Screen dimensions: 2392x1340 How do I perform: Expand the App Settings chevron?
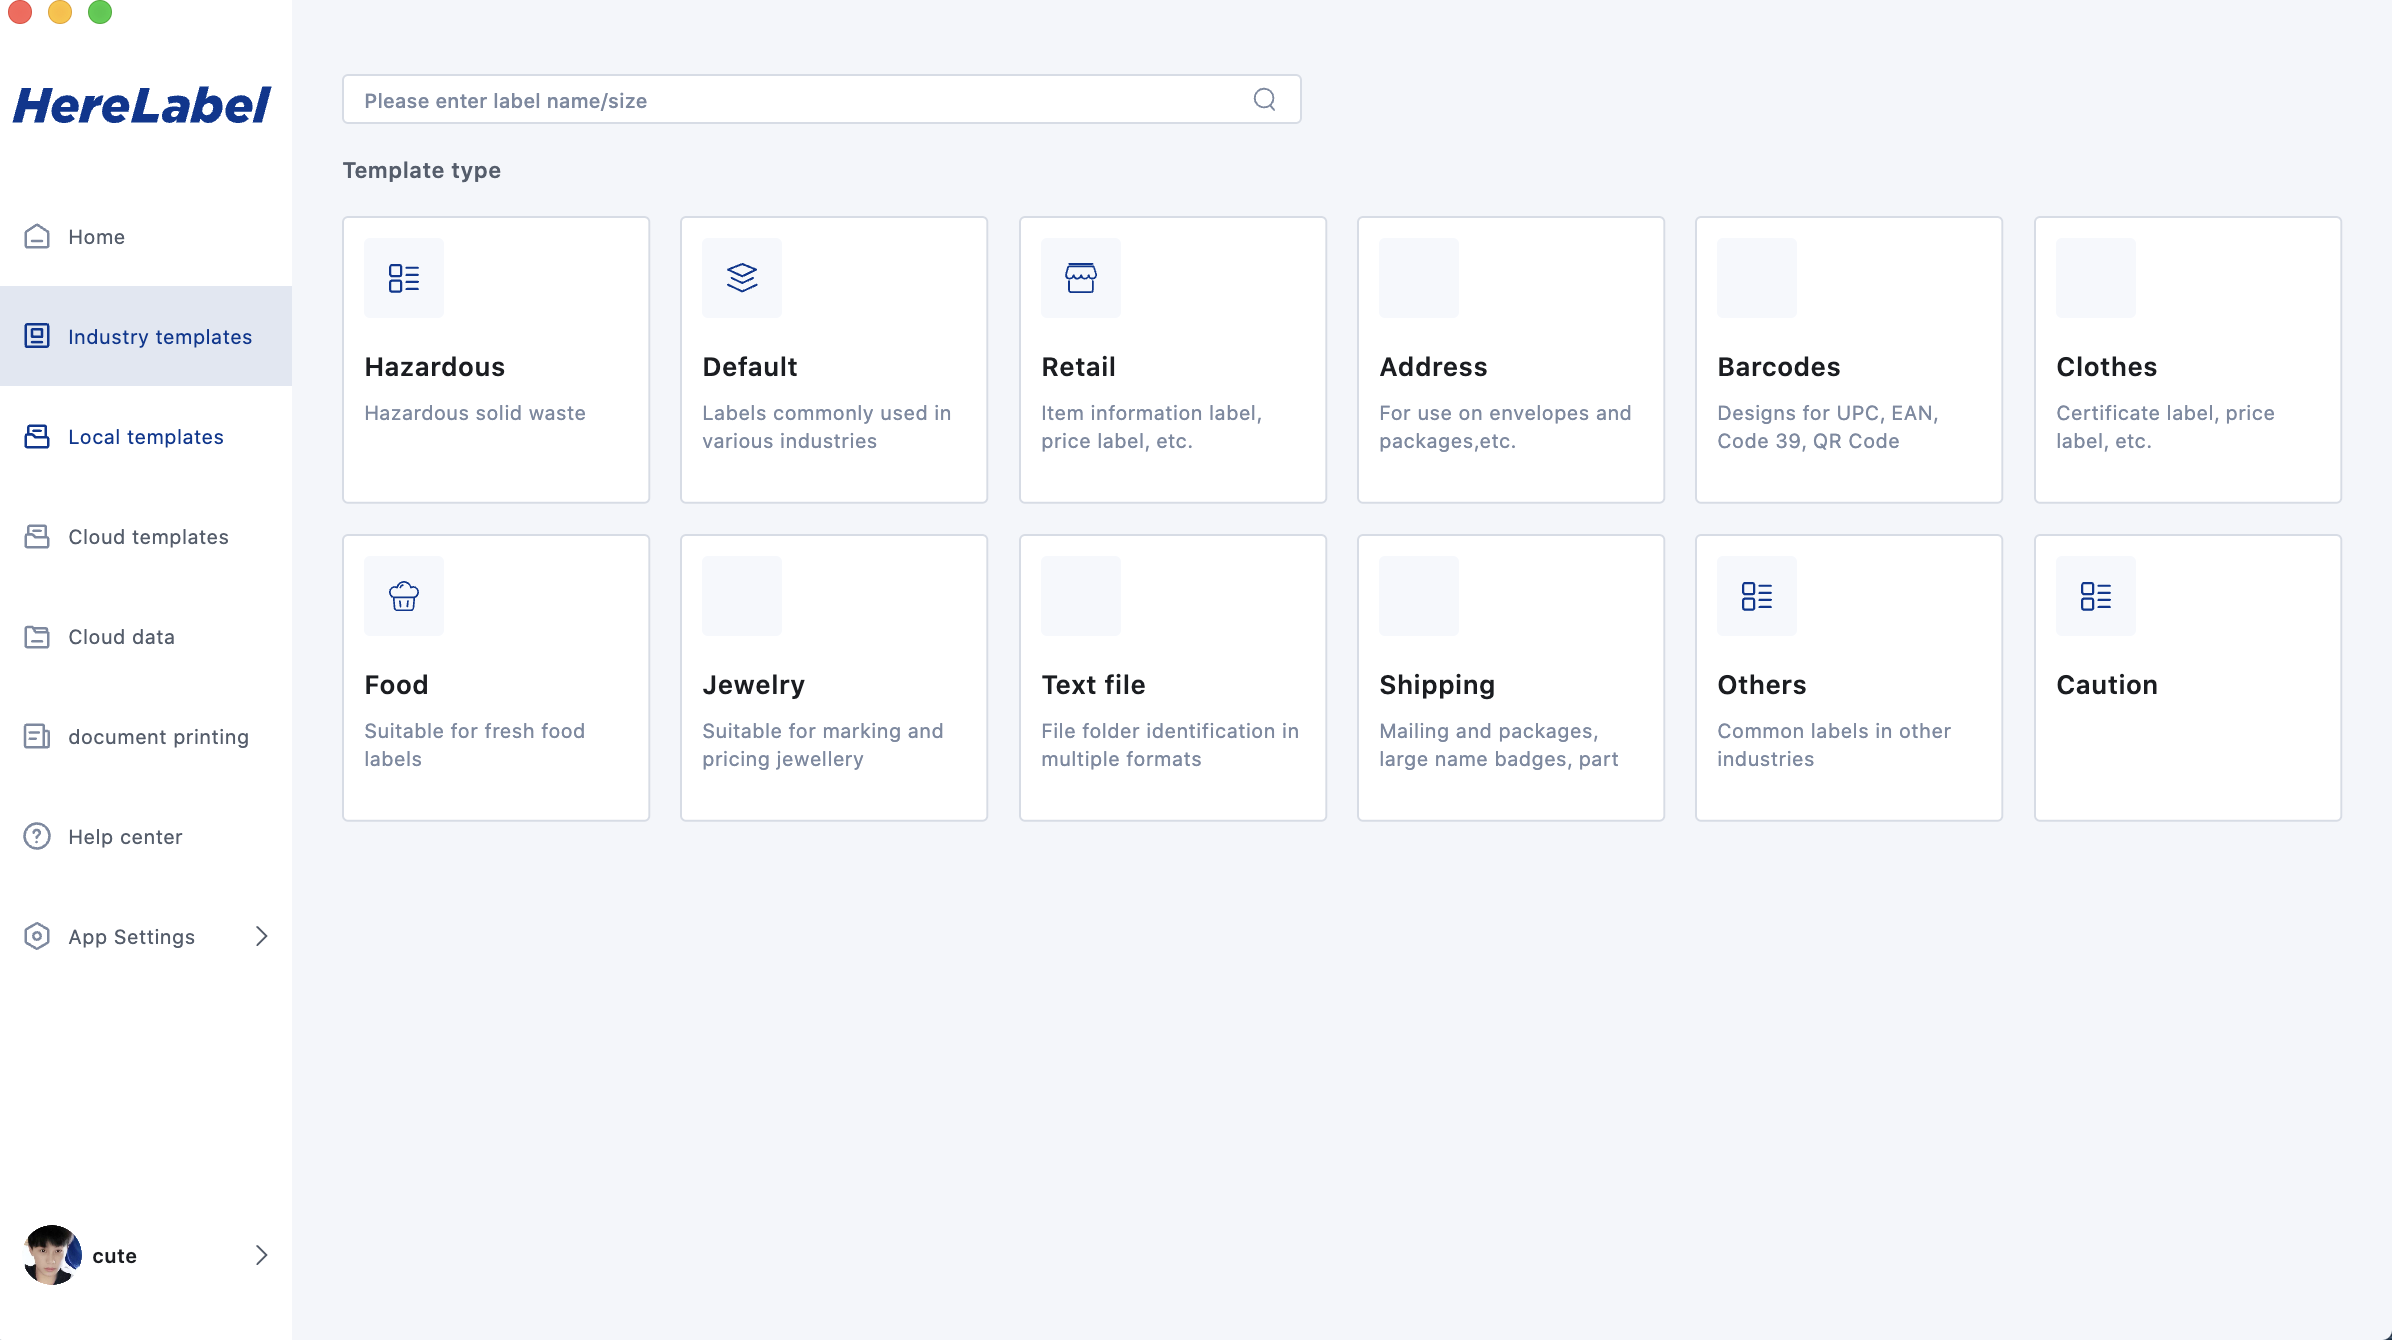point(262,936)
